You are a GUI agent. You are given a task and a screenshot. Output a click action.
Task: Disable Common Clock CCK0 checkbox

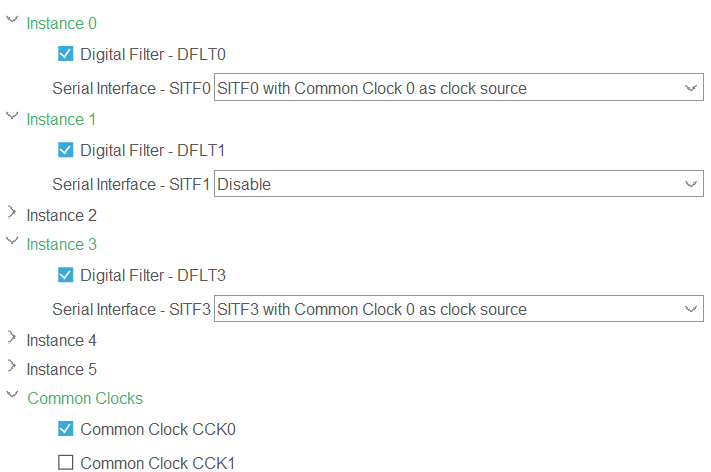pyautogui.click(x=66, y=429)
